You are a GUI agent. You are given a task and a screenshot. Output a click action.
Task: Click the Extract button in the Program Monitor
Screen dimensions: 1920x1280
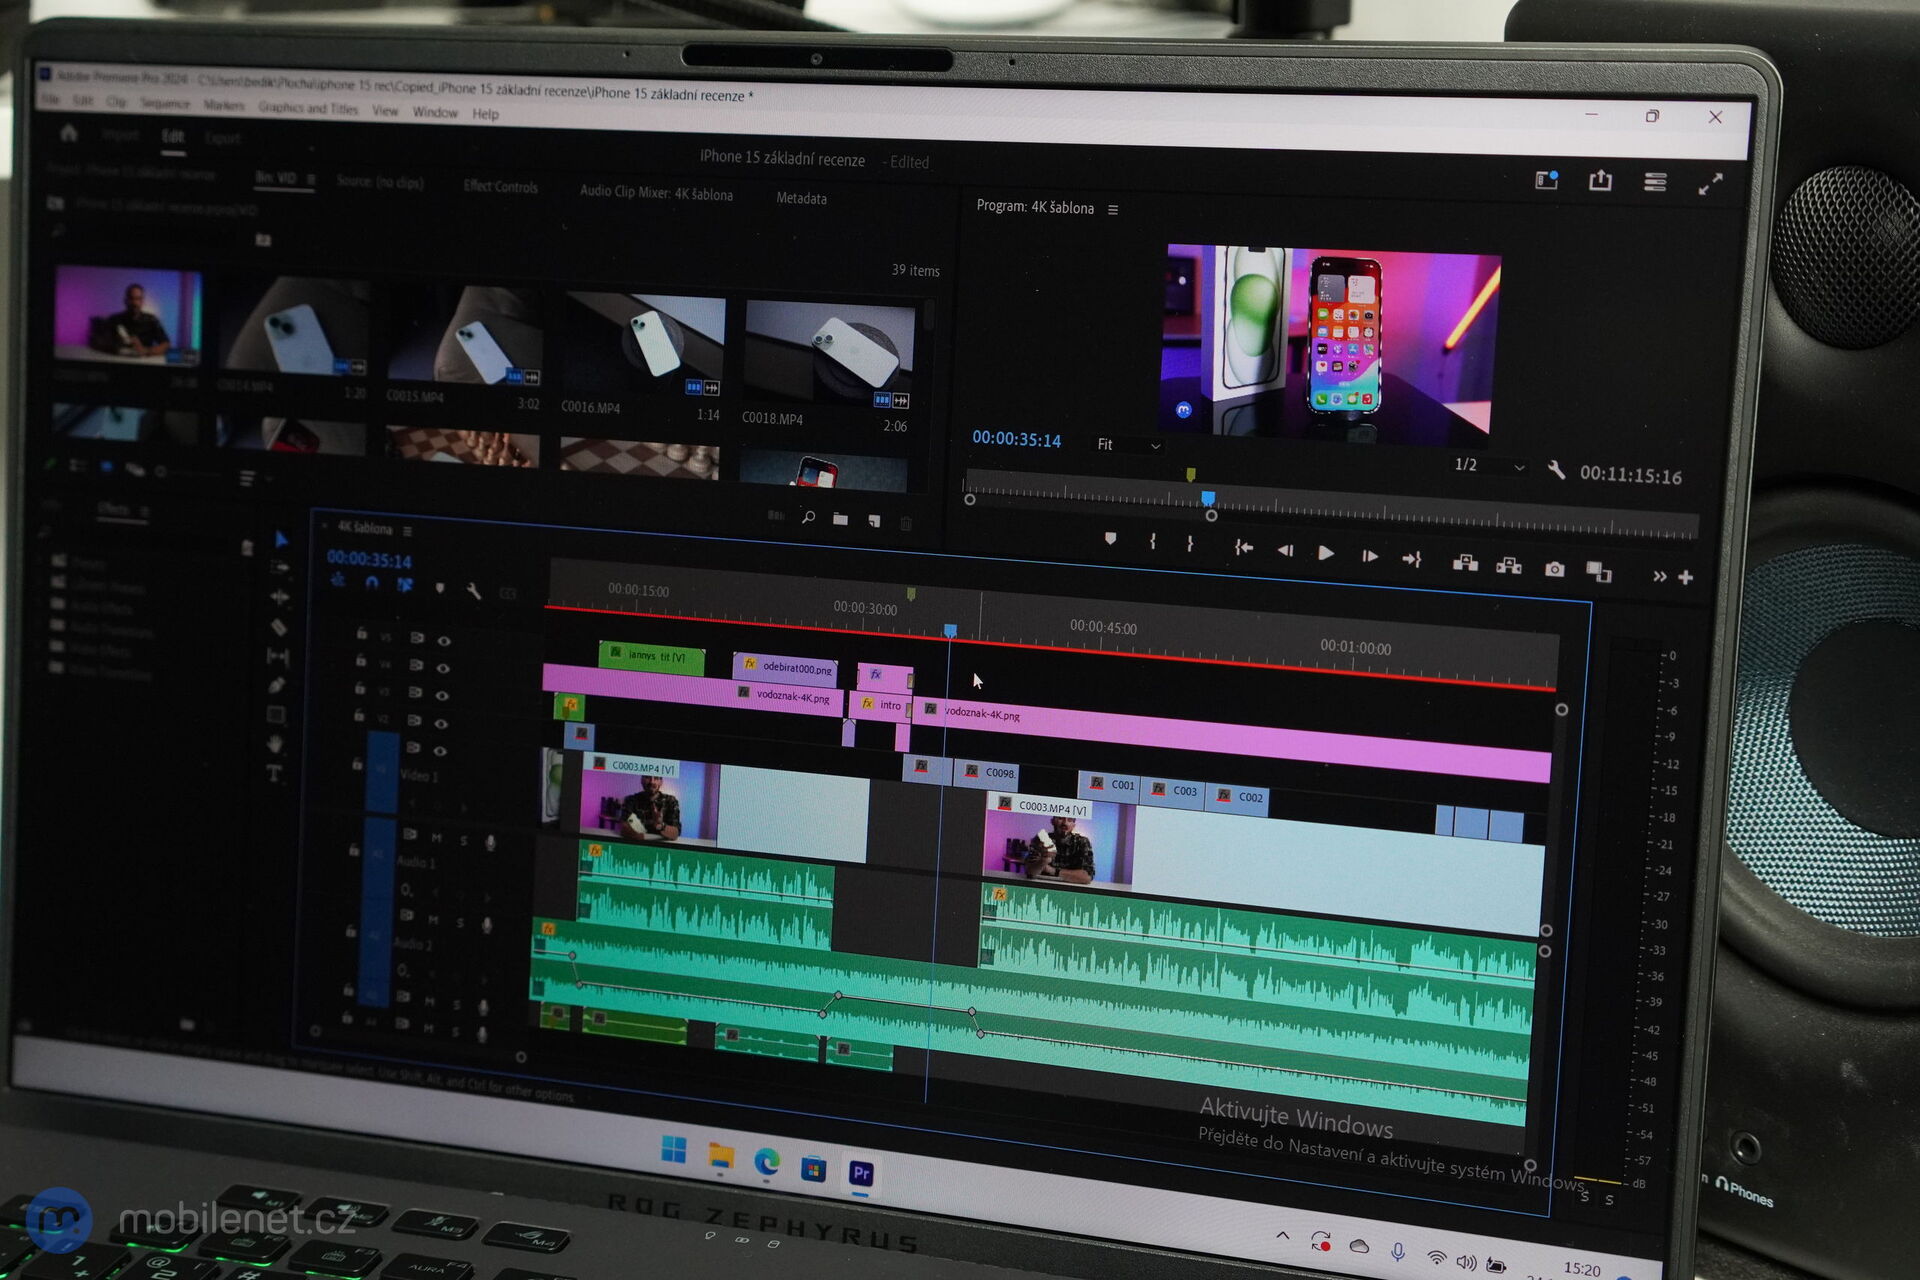point(1510,565)
